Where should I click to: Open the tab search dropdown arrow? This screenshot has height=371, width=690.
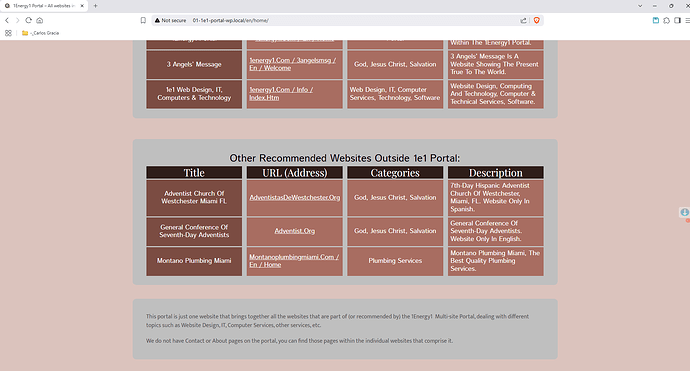[x=640, y=6]
